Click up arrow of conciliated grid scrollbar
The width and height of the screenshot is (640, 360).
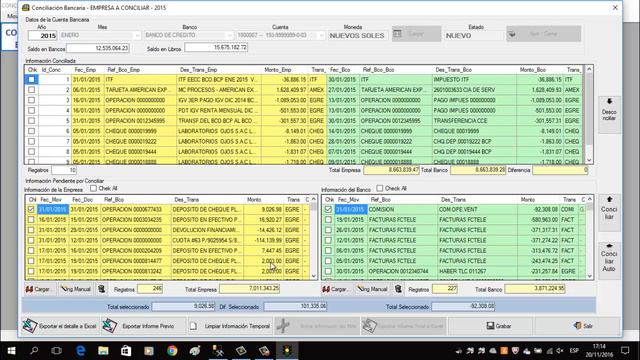tap(589, 69)
